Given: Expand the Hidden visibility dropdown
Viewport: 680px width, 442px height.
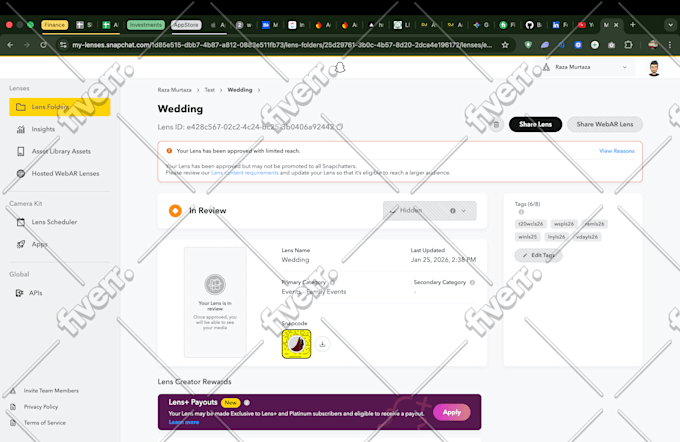Looking at the screenshot, I should [x=429, y=210].
